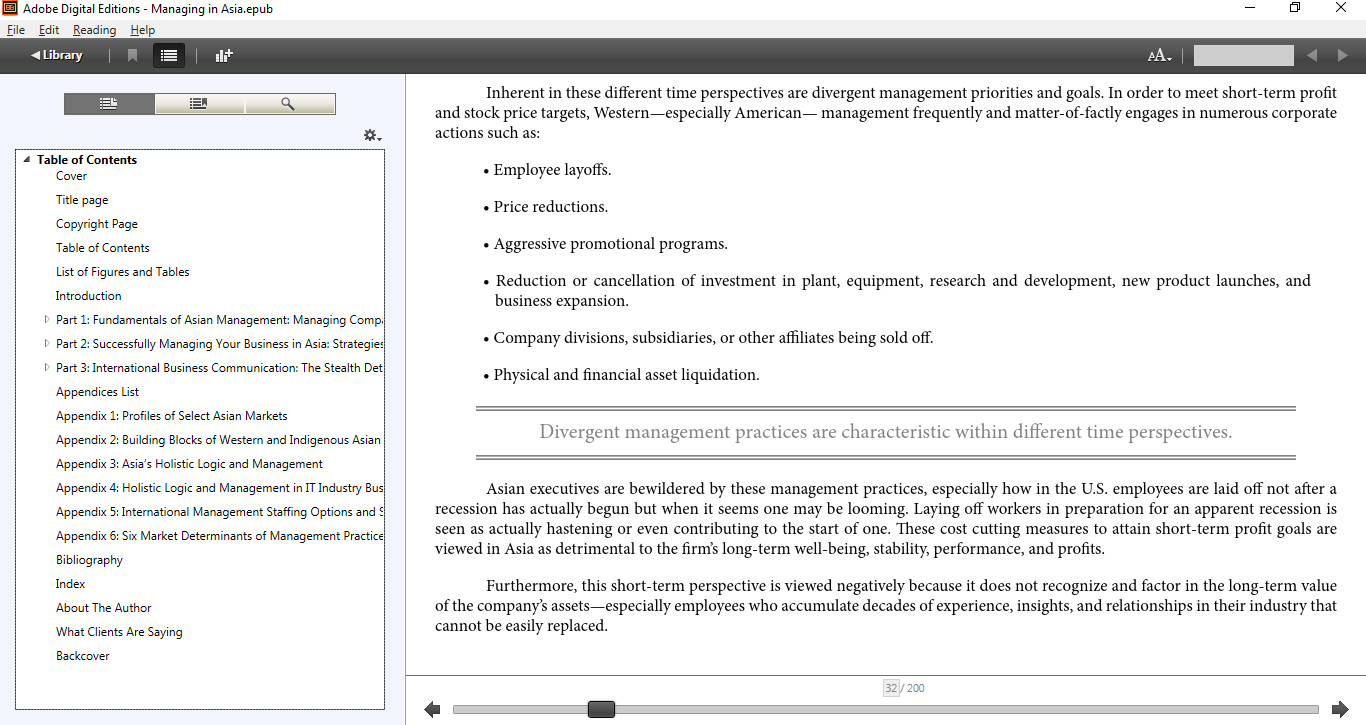1366x725 pixels.
Task: Jump to the Index
Action: [71, 584]
